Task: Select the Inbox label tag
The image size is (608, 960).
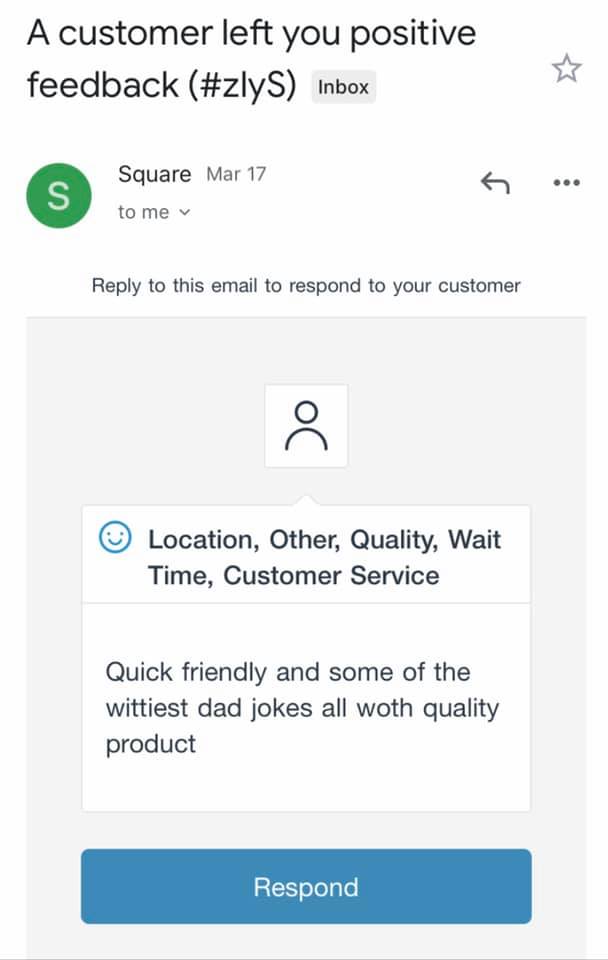Action: point(343,87)
